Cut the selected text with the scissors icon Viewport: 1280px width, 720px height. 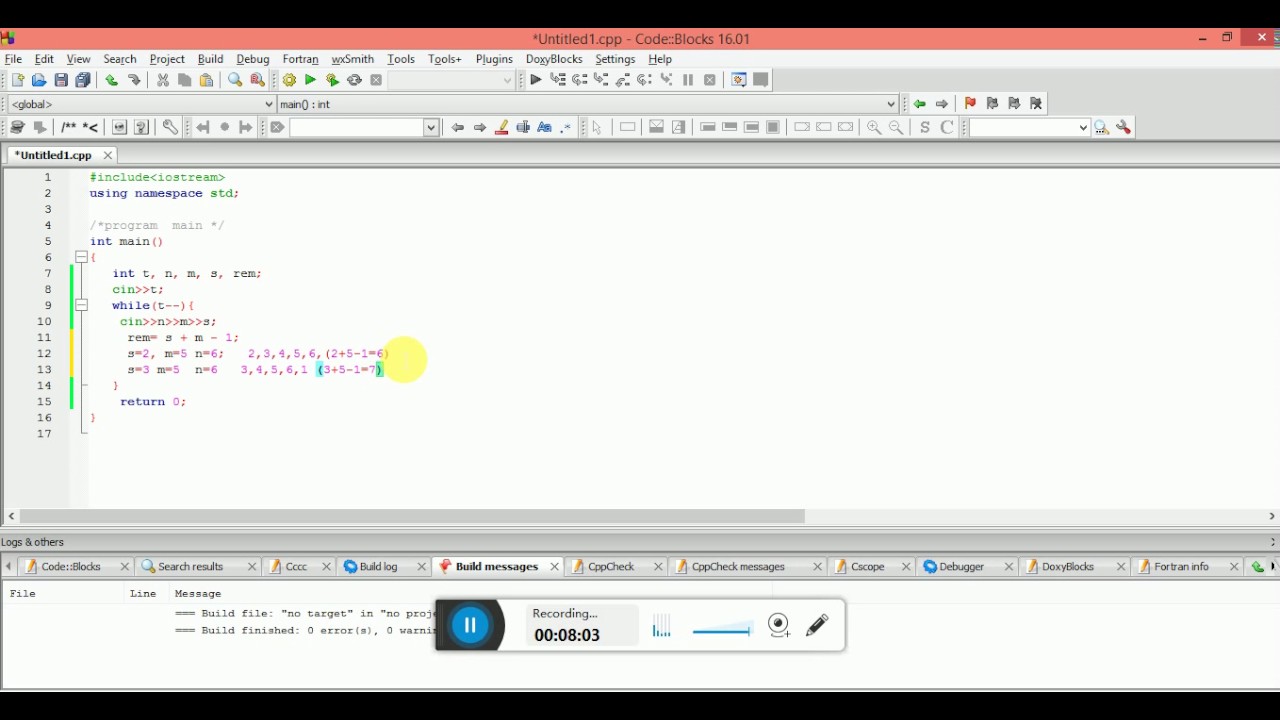pos(162,80)
